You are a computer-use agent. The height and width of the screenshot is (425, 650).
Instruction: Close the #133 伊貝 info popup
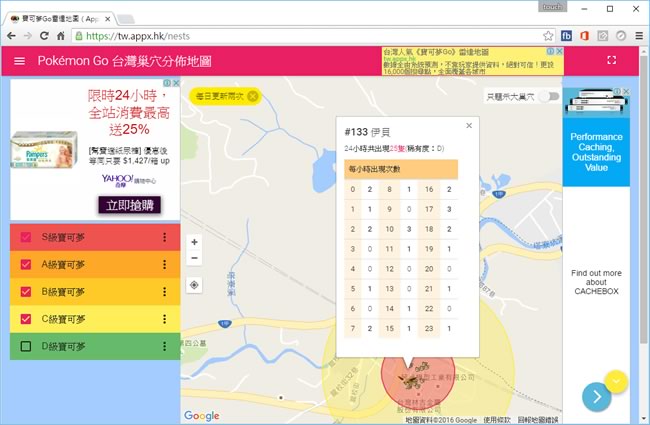(469, 126)
